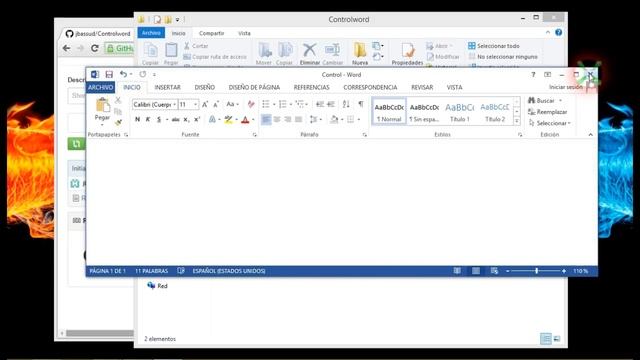This screenshot has height=360, width=640.
Task: Click the bullet list icon
Action: [266, 104]
